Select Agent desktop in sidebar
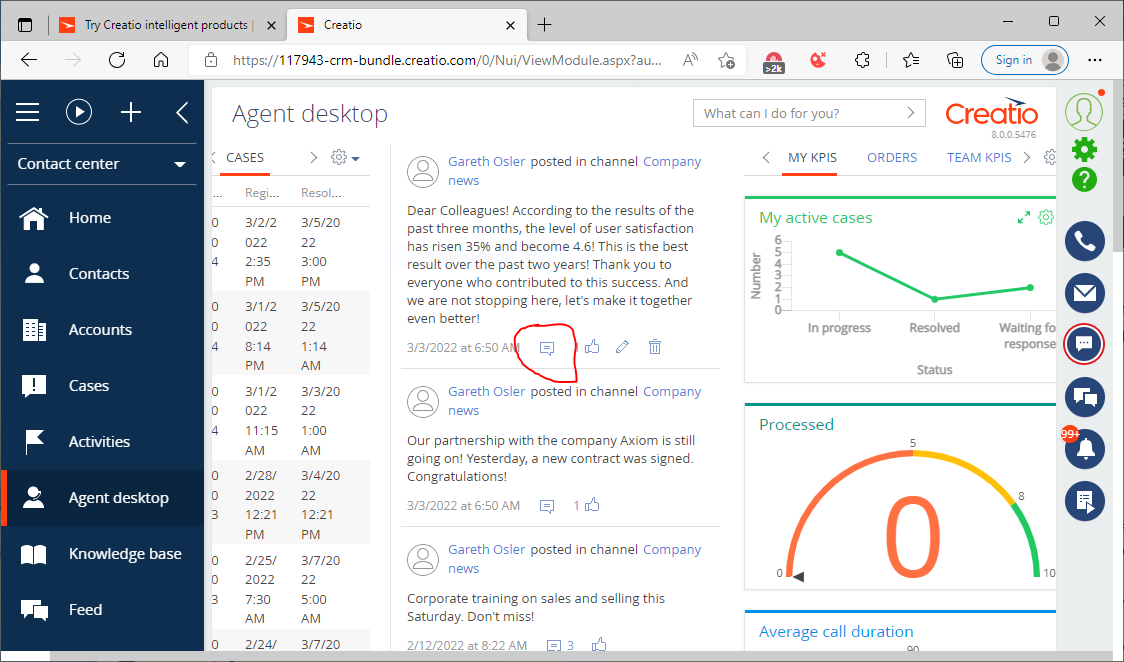Screen dimensions: 1124x662 [102, 498]
